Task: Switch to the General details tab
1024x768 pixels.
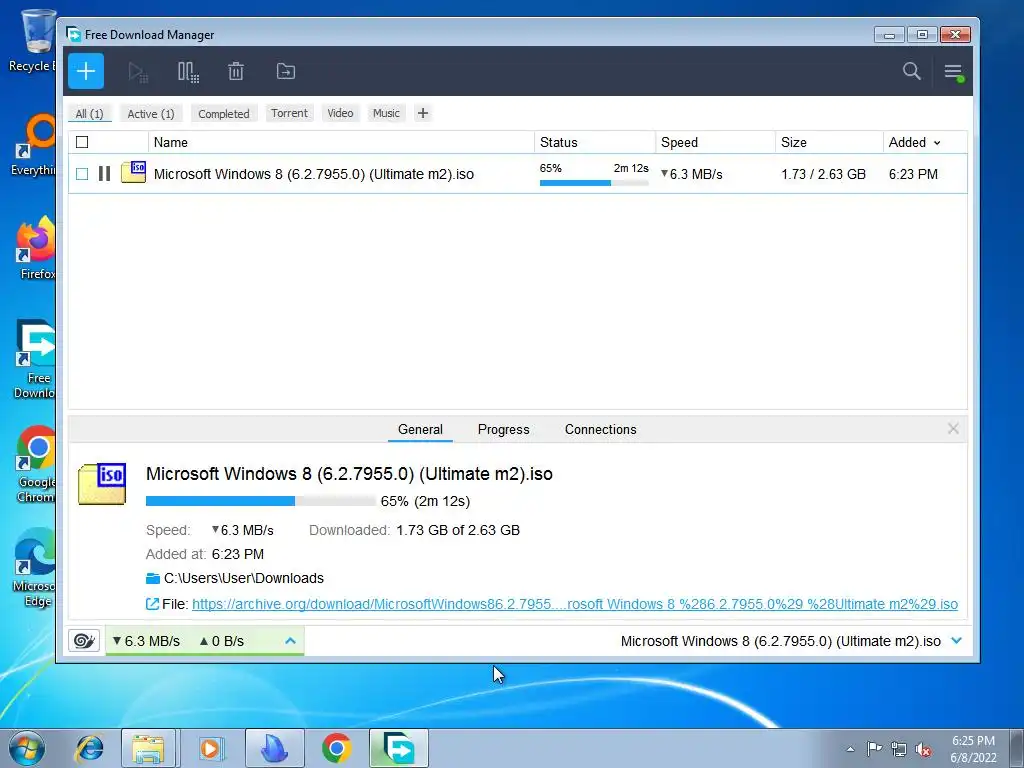Action: tap(420, 430)
